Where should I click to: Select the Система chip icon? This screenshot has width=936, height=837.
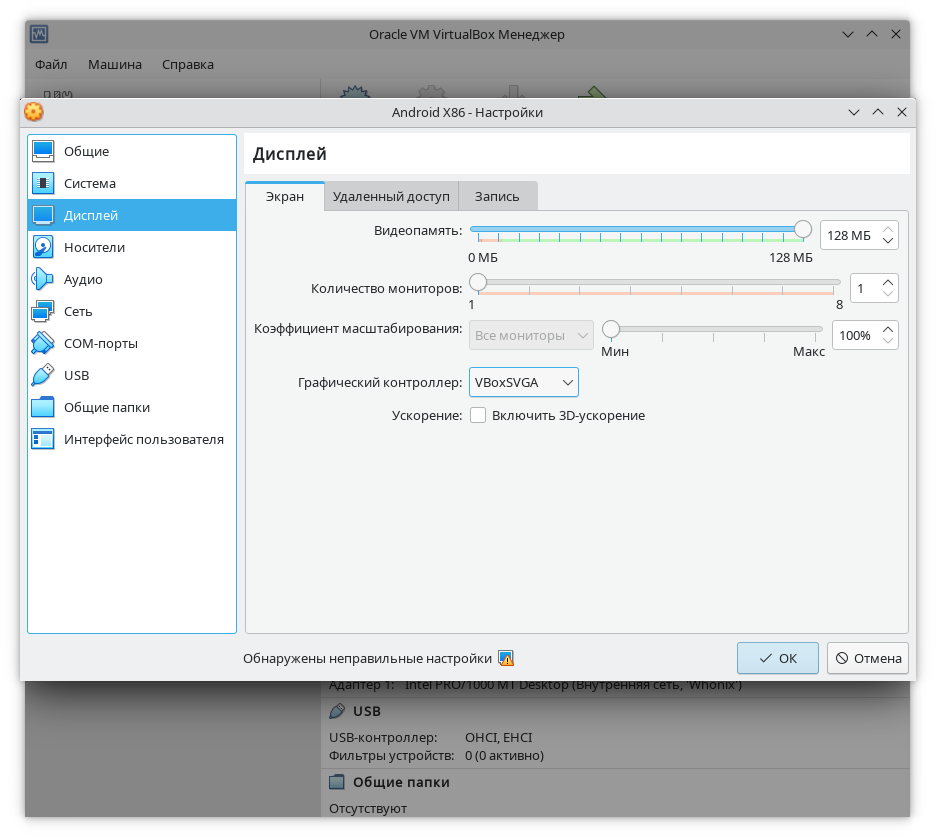pos(43,184)
